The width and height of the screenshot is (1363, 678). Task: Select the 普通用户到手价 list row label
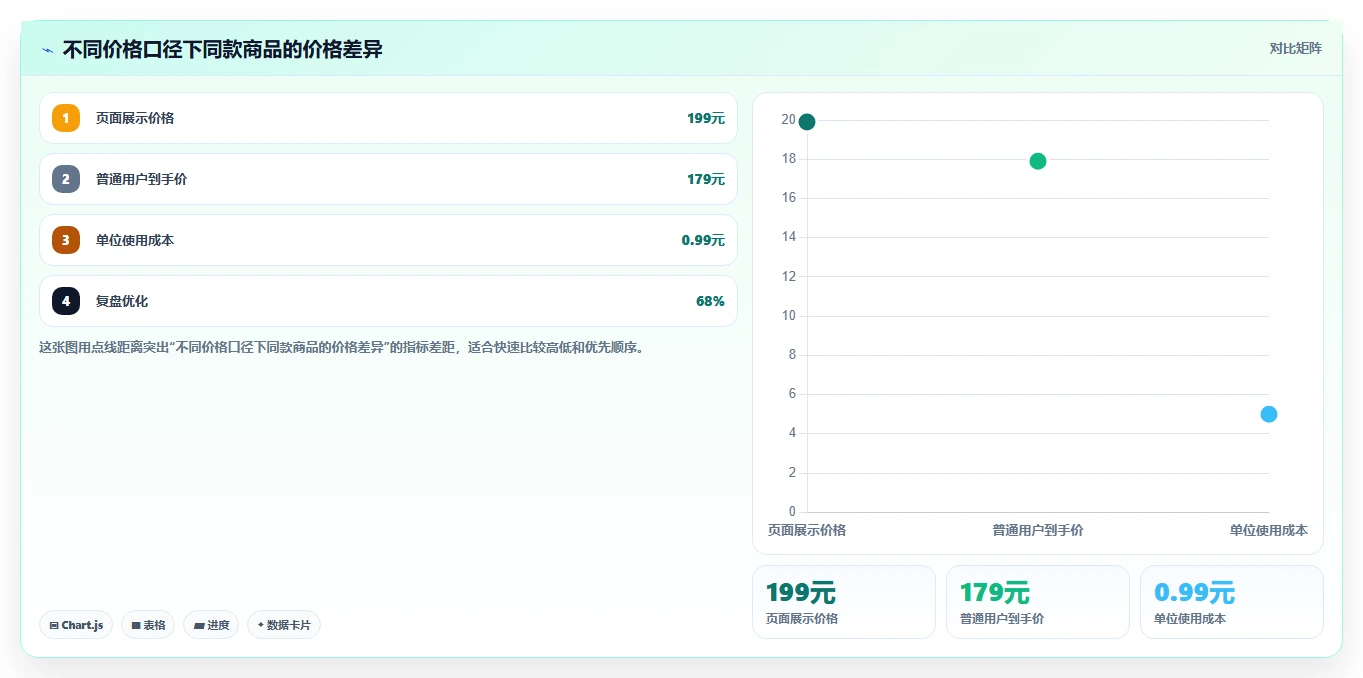(x=141, y=179)
